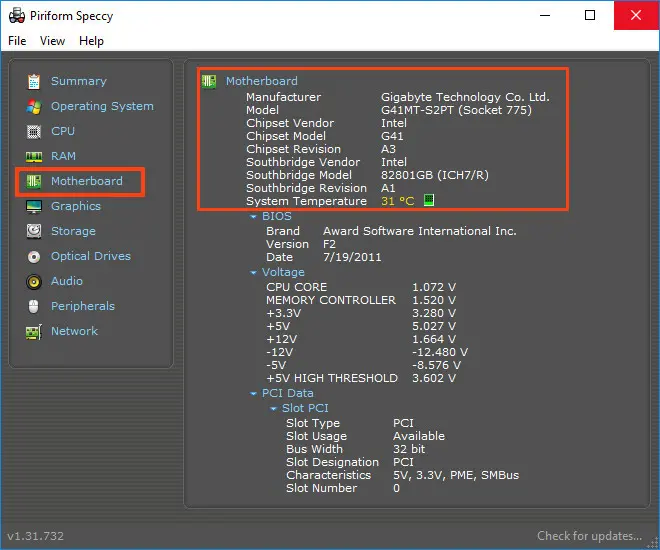The height and width of the screenshot is (550, 660).
Task: Open the Help menu
Action: 91,41
